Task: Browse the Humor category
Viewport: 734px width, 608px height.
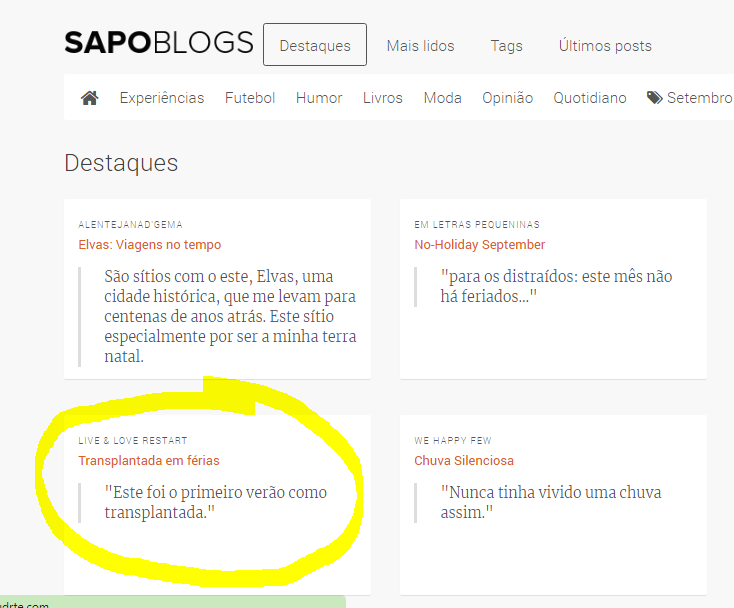Action: tap(319, 98)
